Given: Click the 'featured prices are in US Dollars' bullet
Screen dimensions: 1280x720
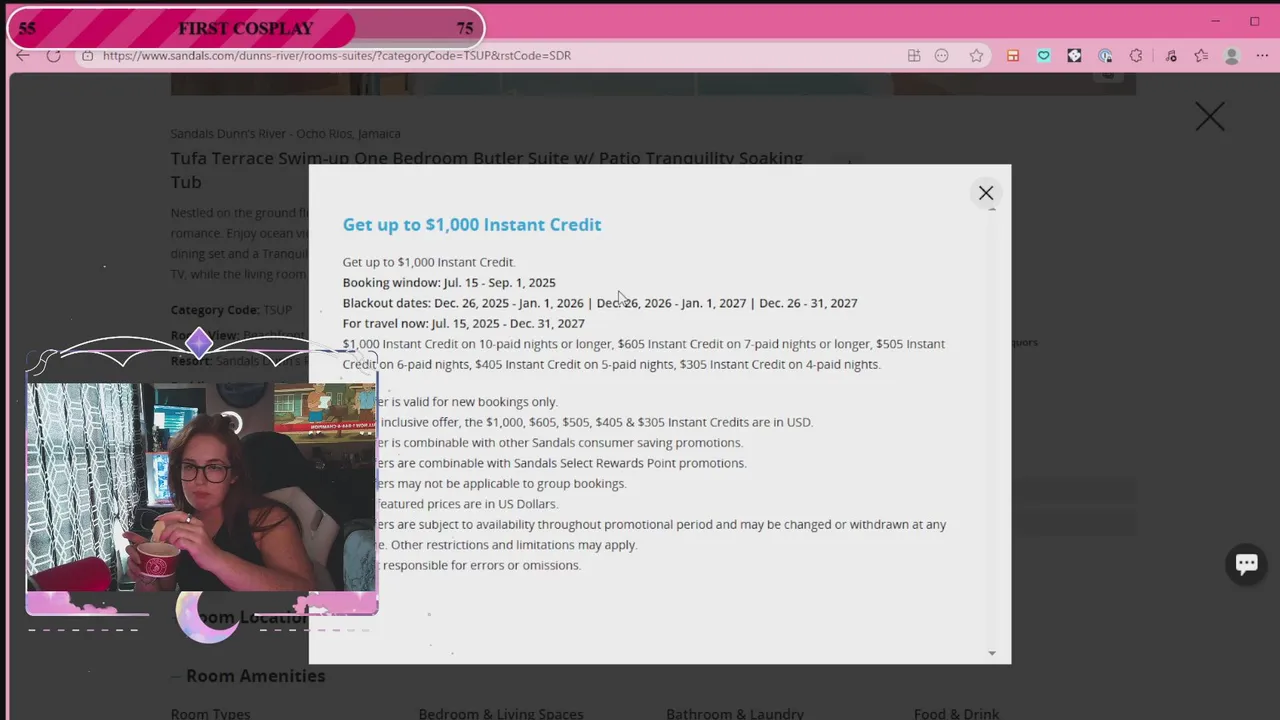Looking at the screenshot, I should (467, 504).
